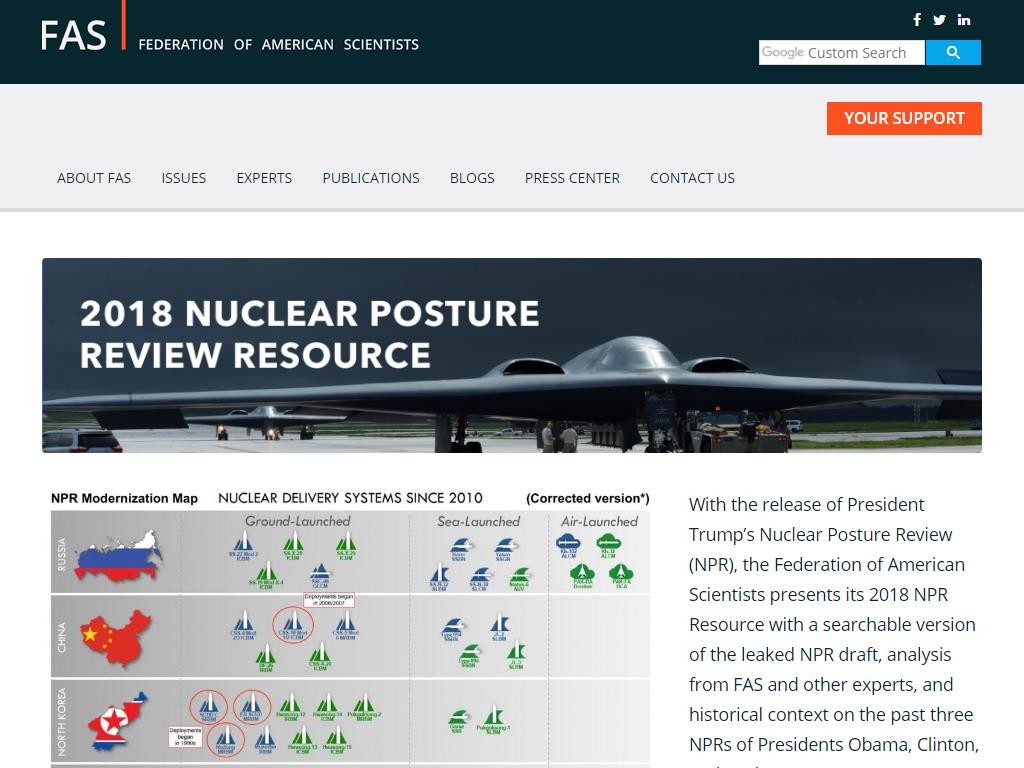Click the 'Ground-Launched' column header

click(298, 521)
